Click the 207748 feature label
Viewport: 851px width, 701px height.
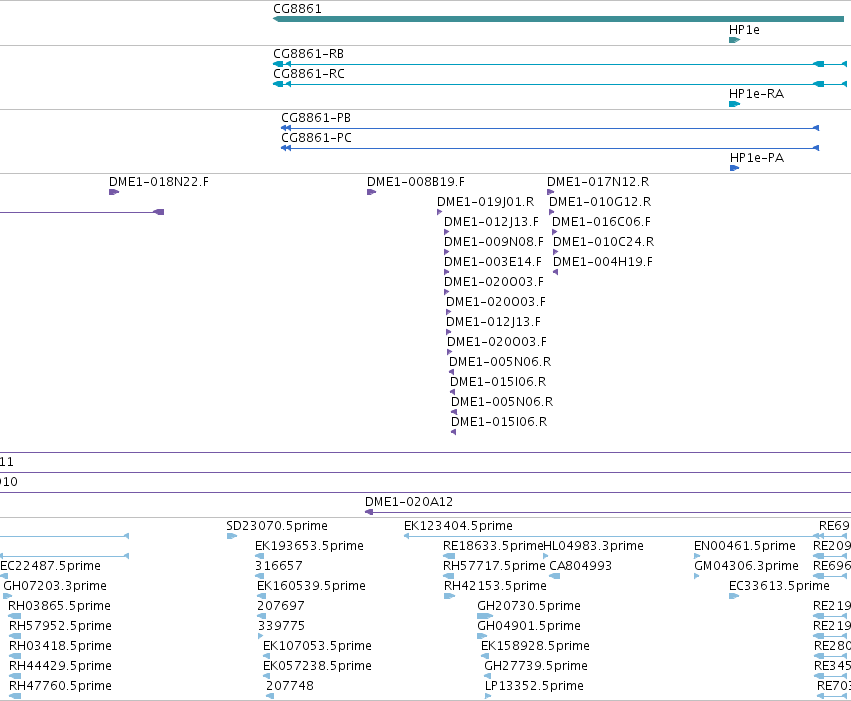(290, 686)
